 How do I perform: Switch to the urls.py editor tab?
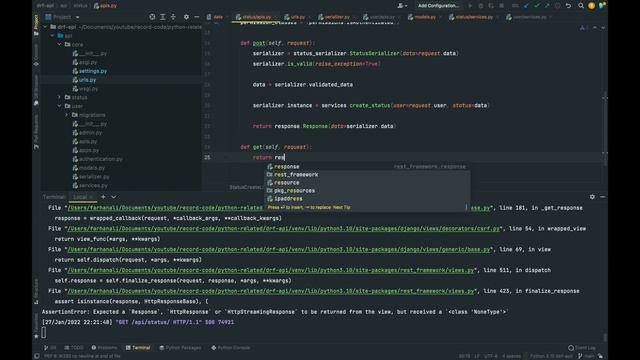[298, 17]
